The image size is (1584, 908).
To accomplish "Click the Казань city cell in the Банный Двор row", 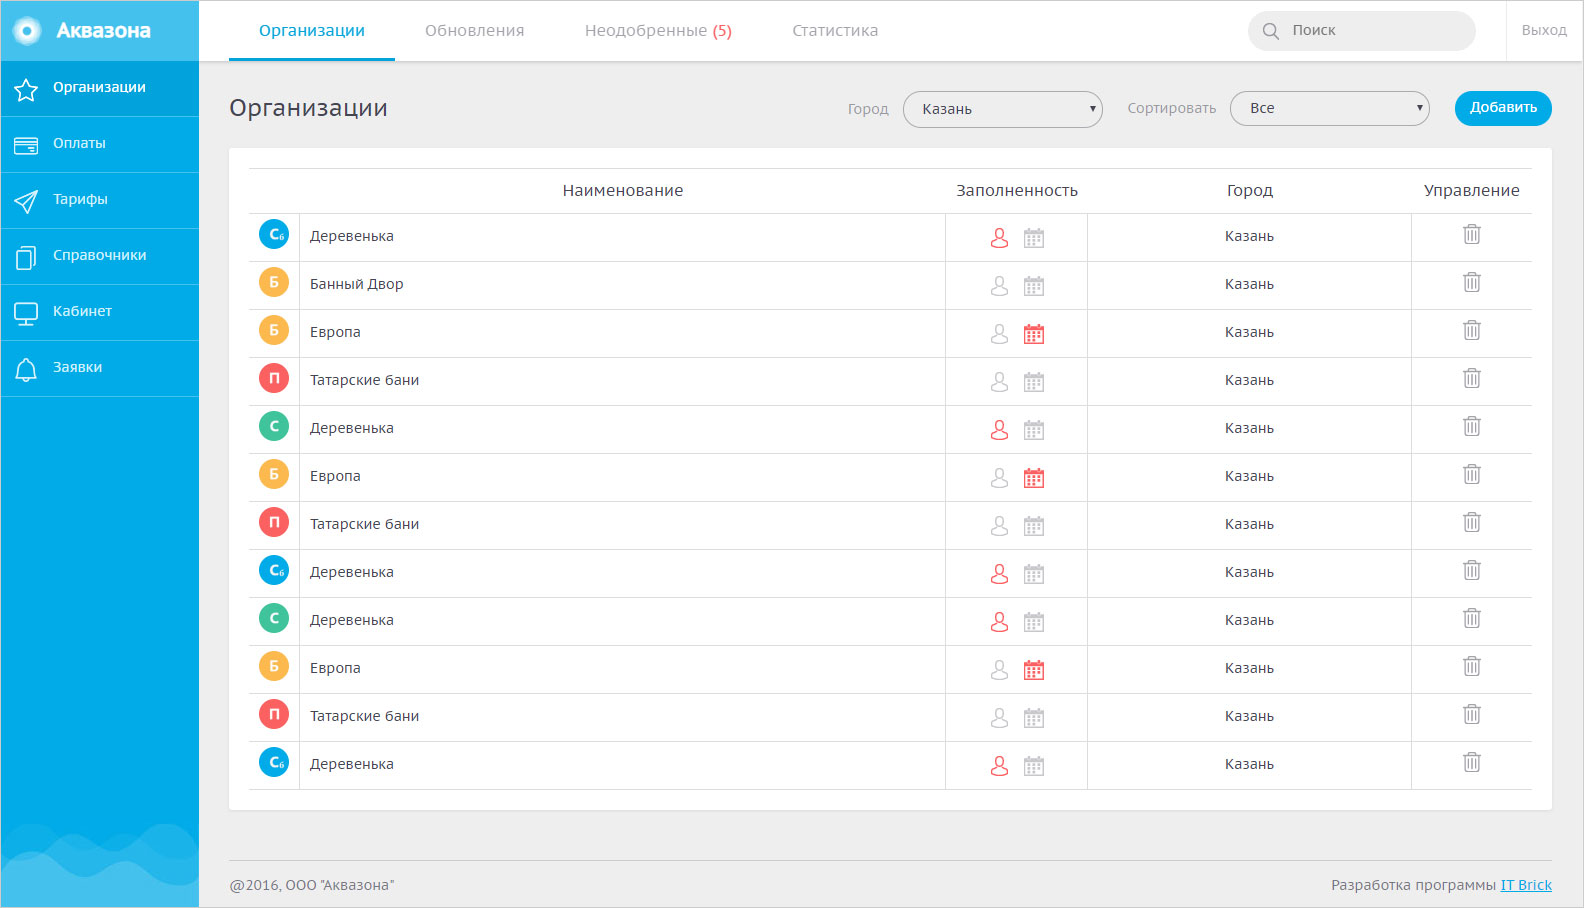I will tap(1249, 284).
